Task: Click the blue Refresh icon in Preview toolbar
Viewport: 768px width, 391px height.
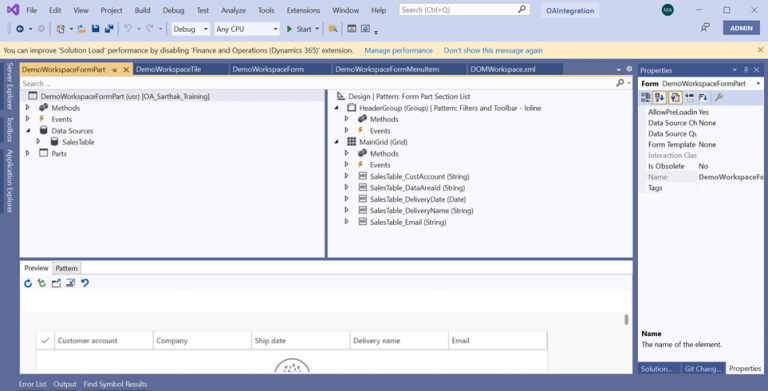Action: click(28, 283)
